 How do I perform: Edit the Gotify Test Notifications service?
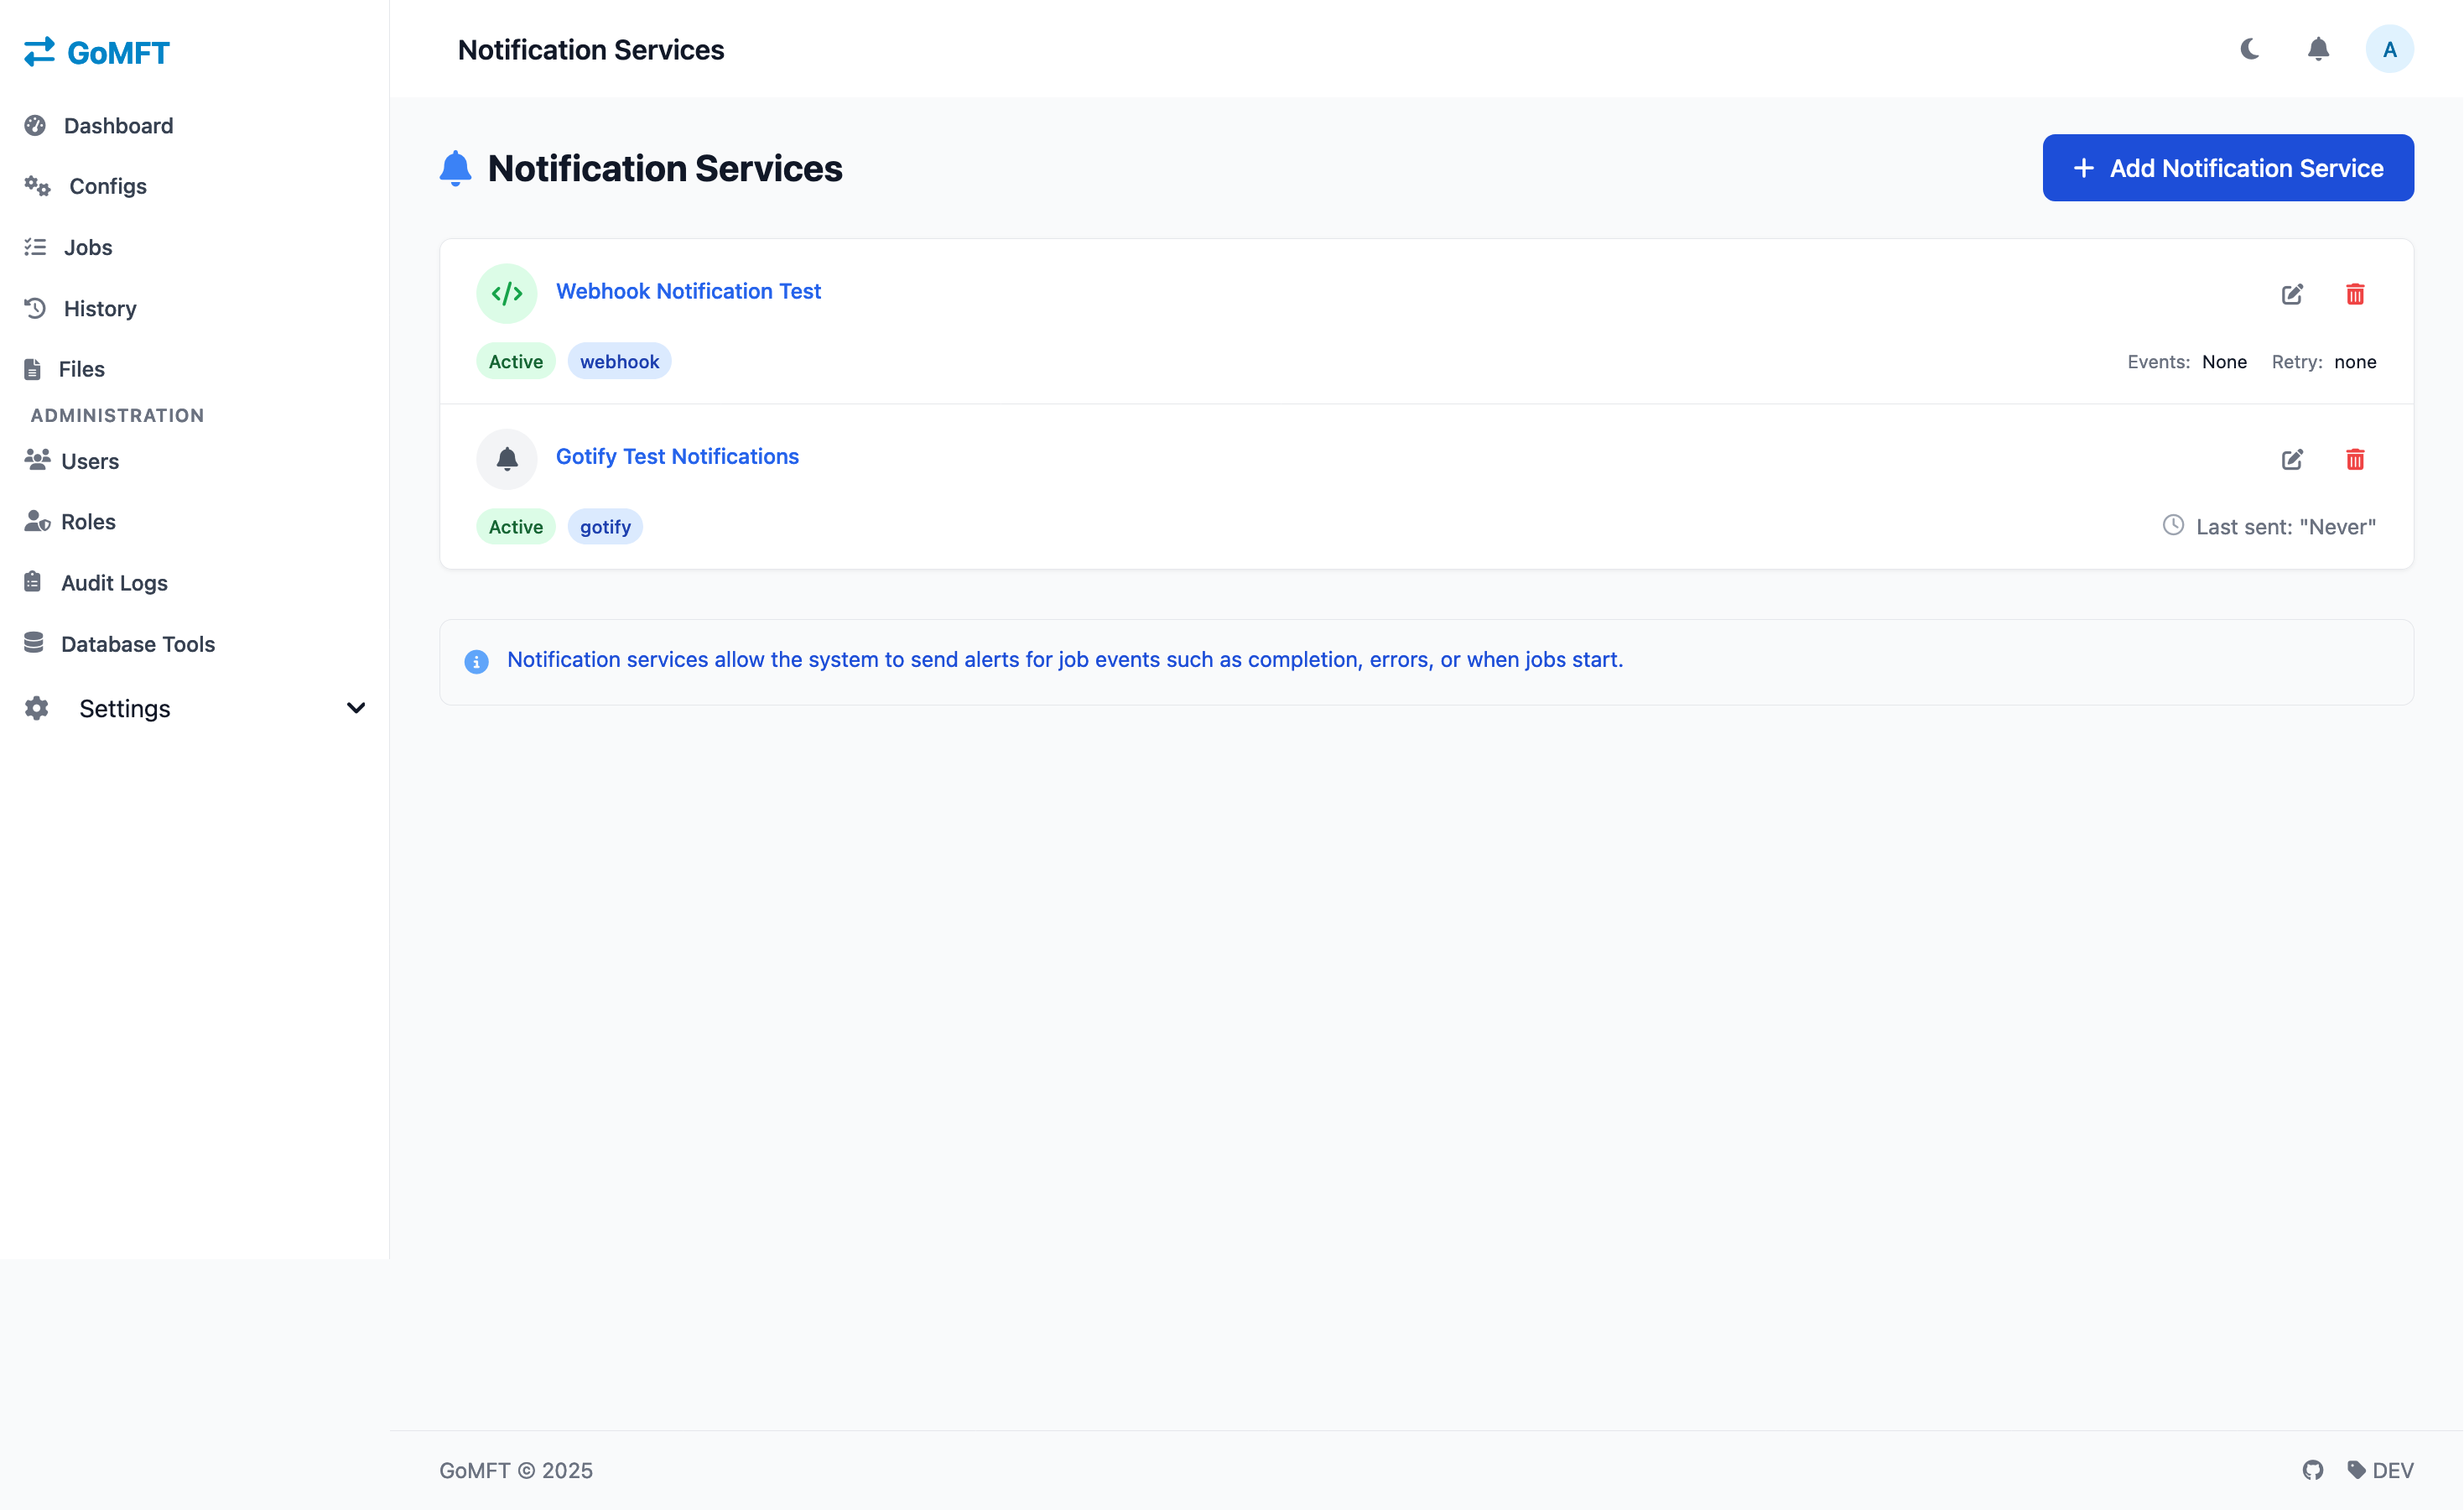coord(2292,459)
